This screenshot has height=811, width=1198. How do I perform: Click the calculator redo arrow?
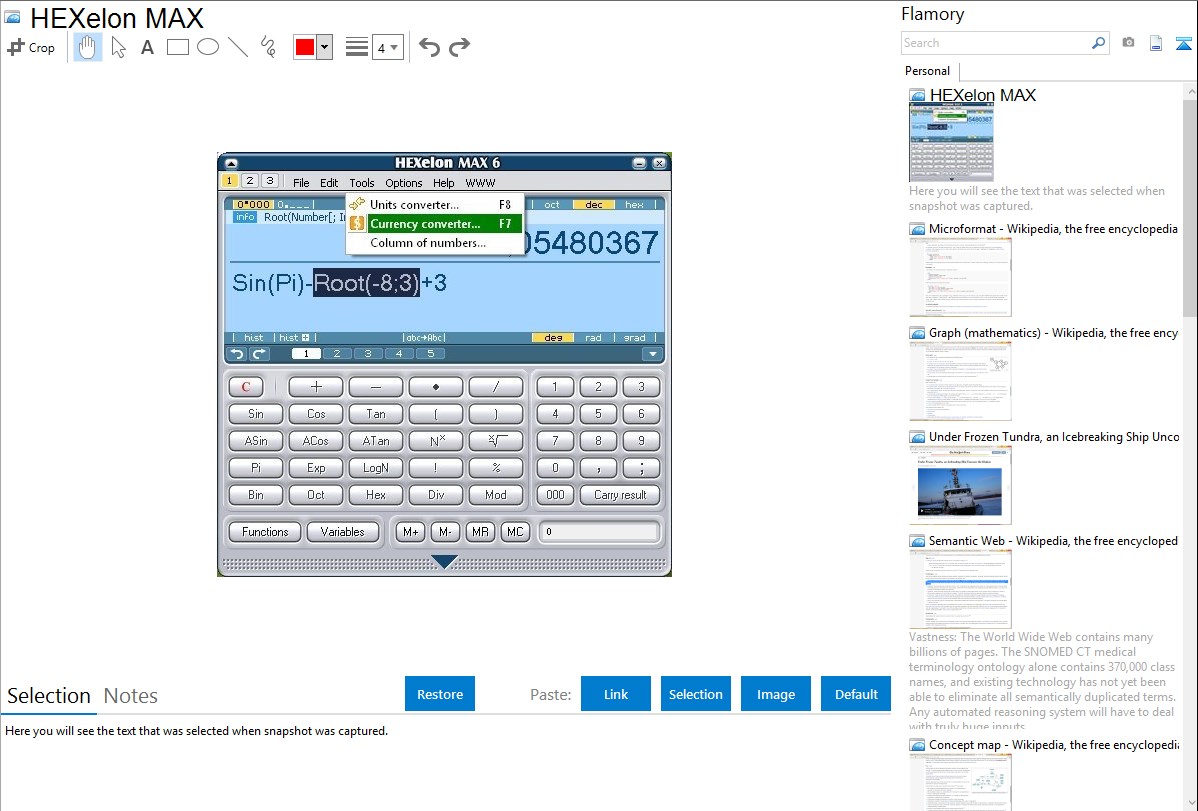tap(260, 354)
